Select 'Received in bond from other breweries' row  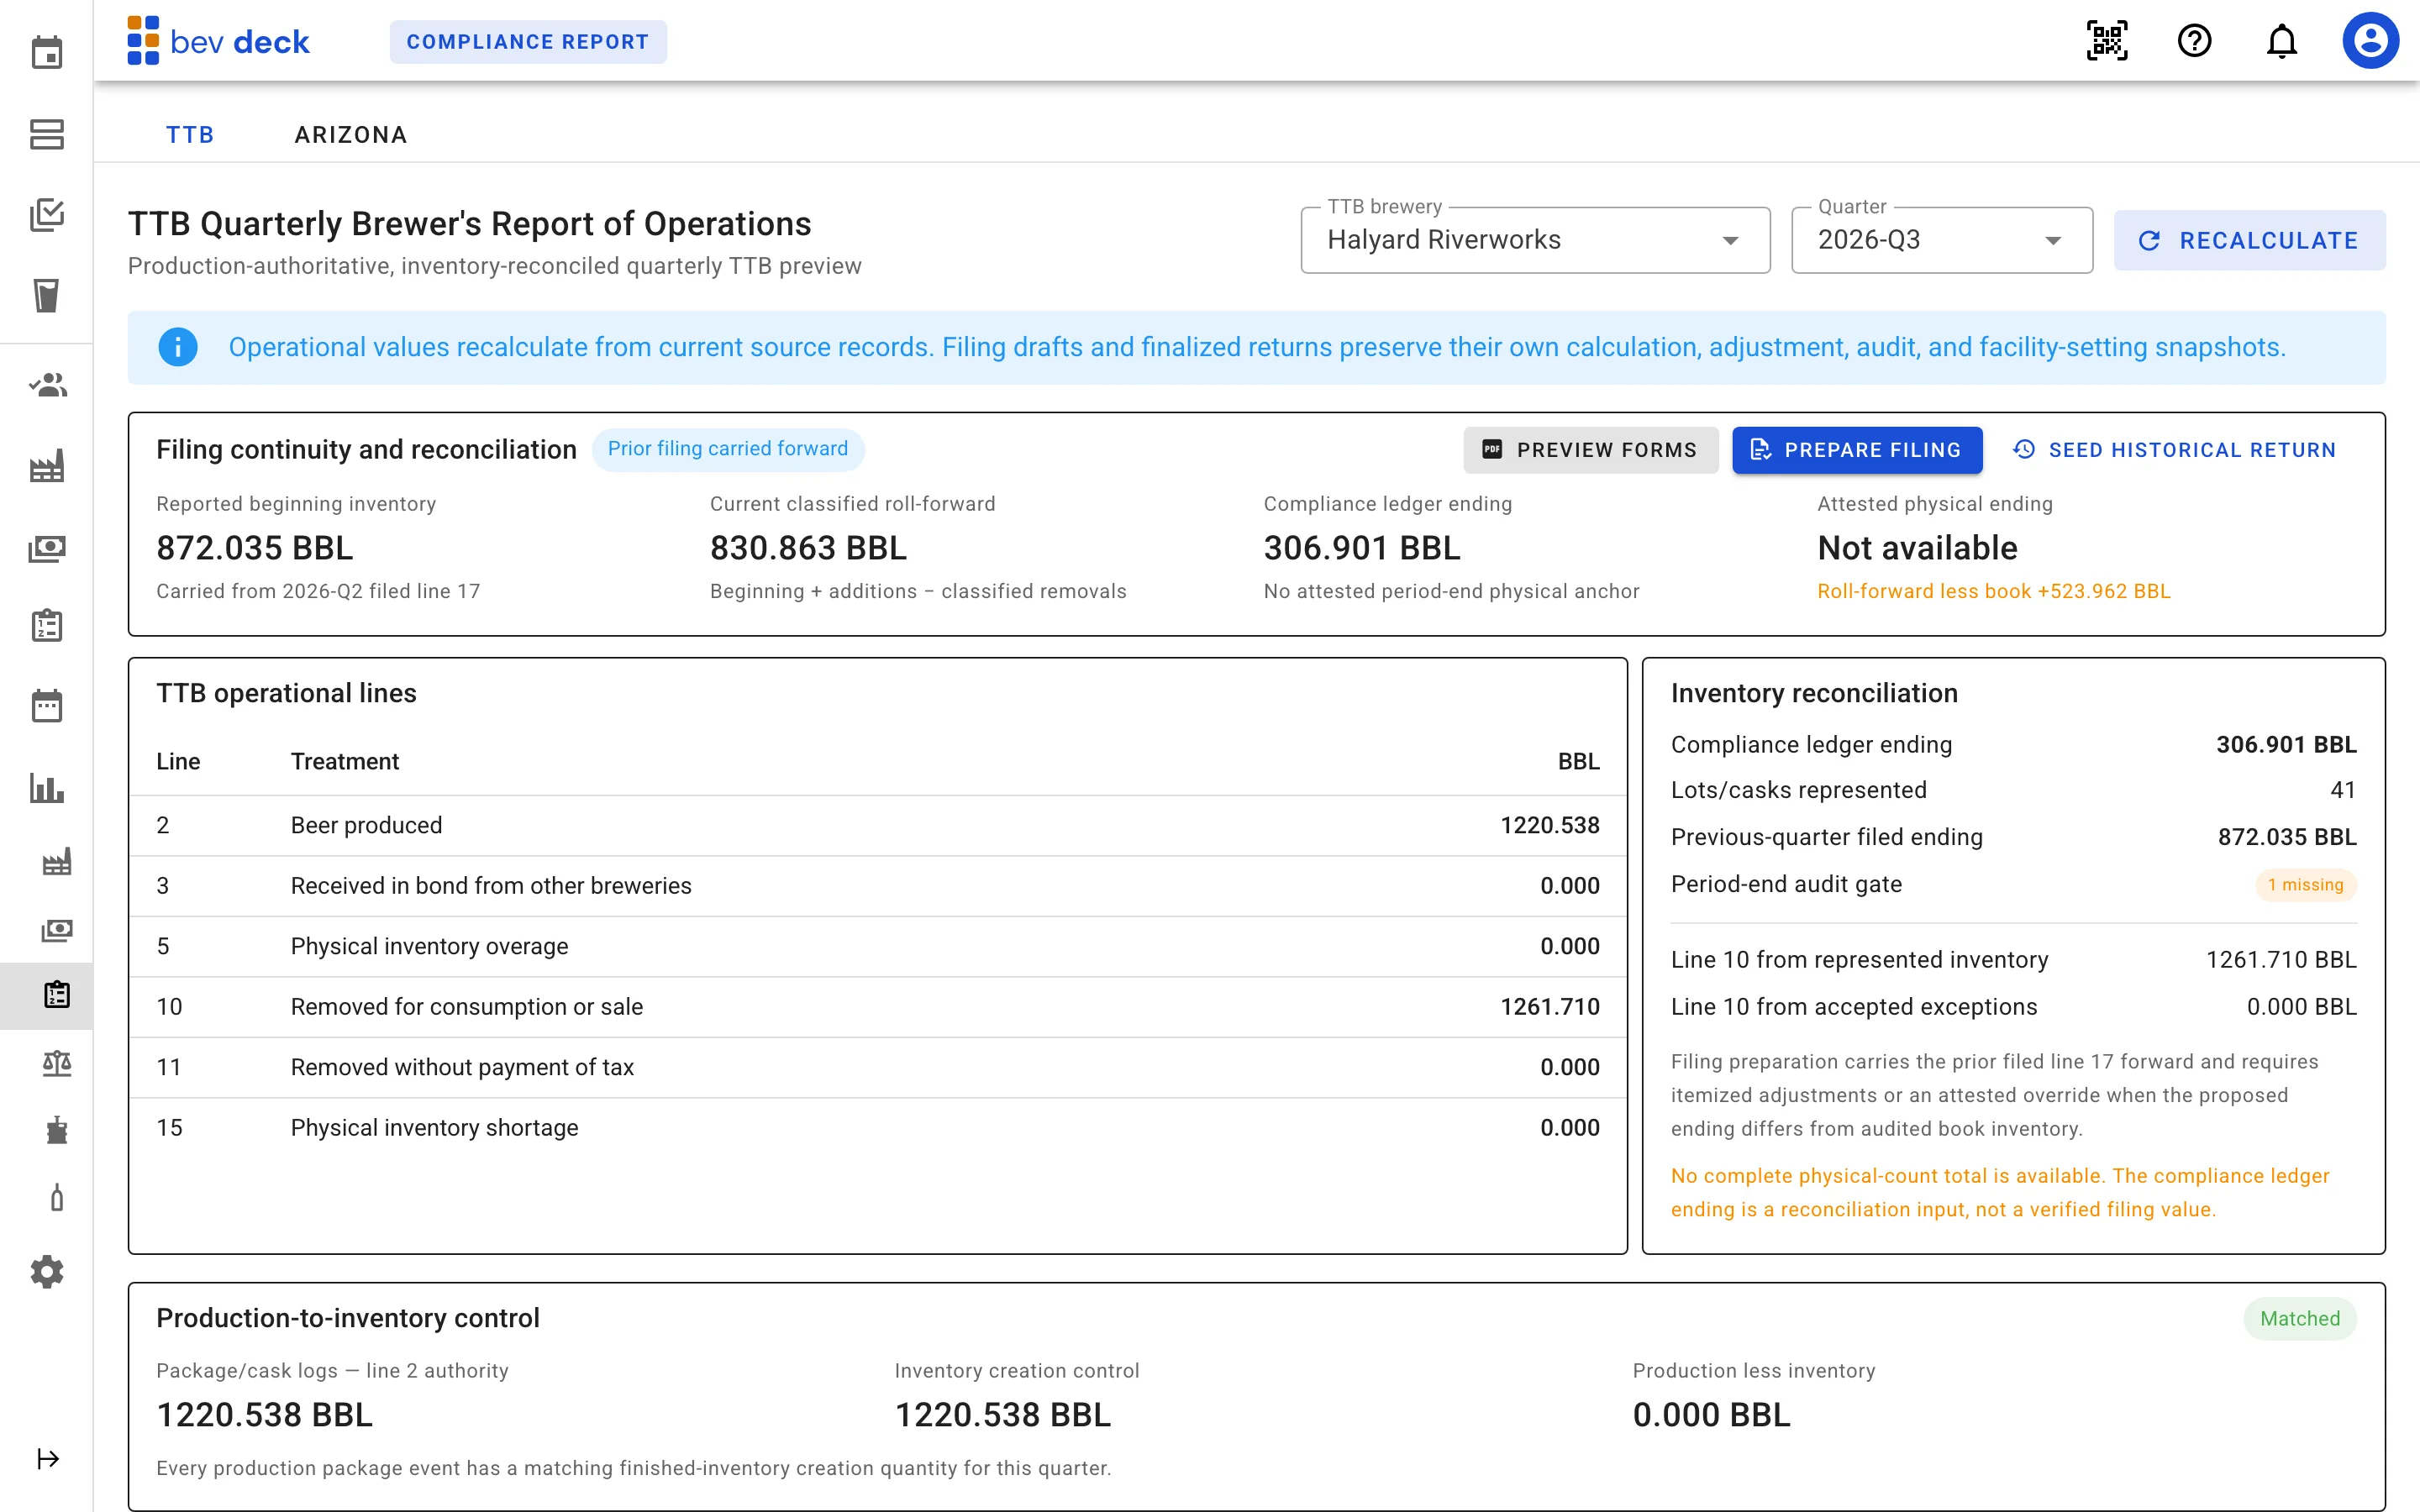(877, 886)
